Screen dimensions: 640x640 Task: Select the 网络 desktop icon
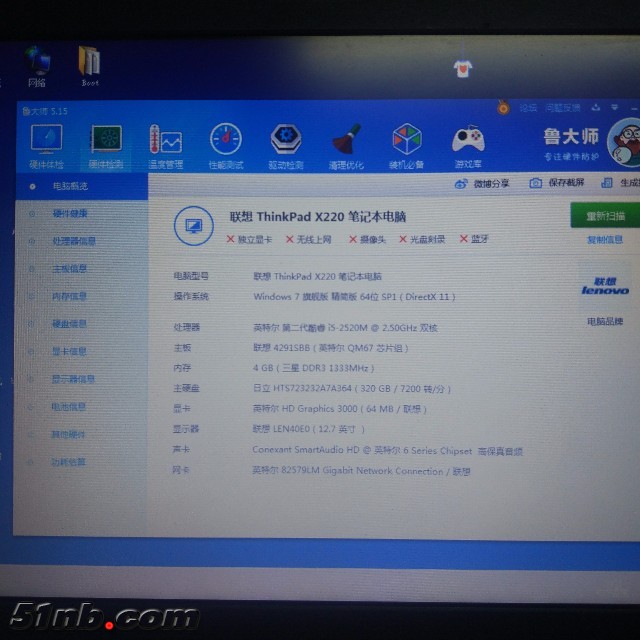37,67
